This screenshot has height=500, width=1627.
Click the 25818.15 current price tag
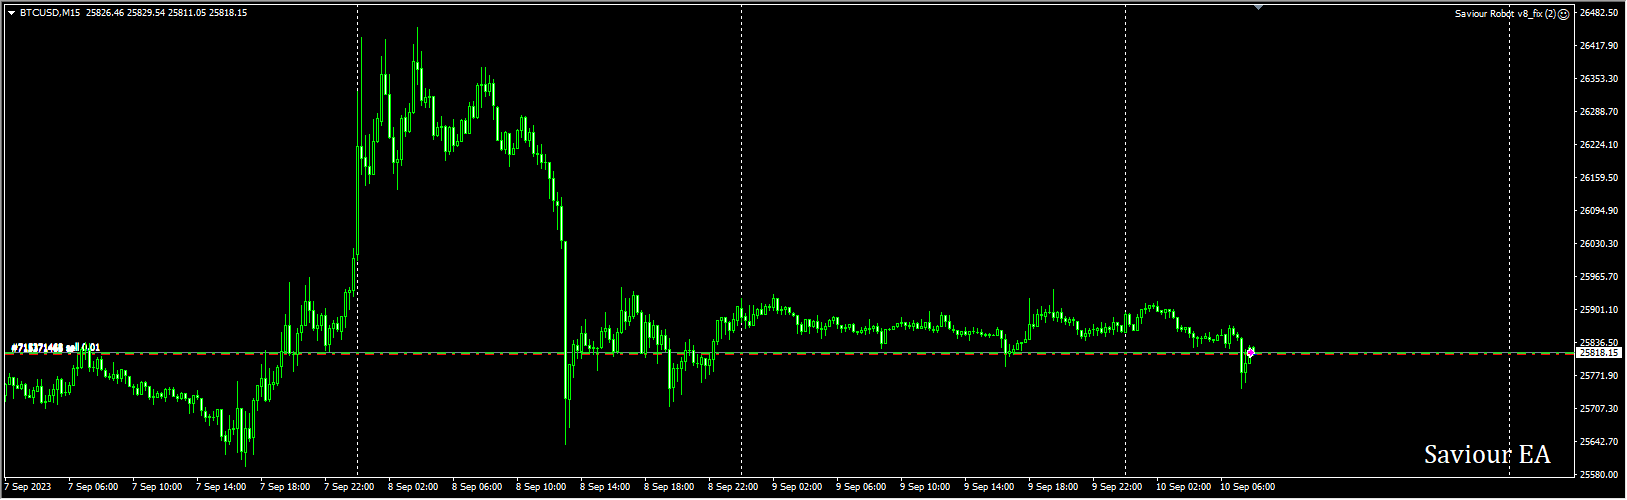pos(1598,353)
